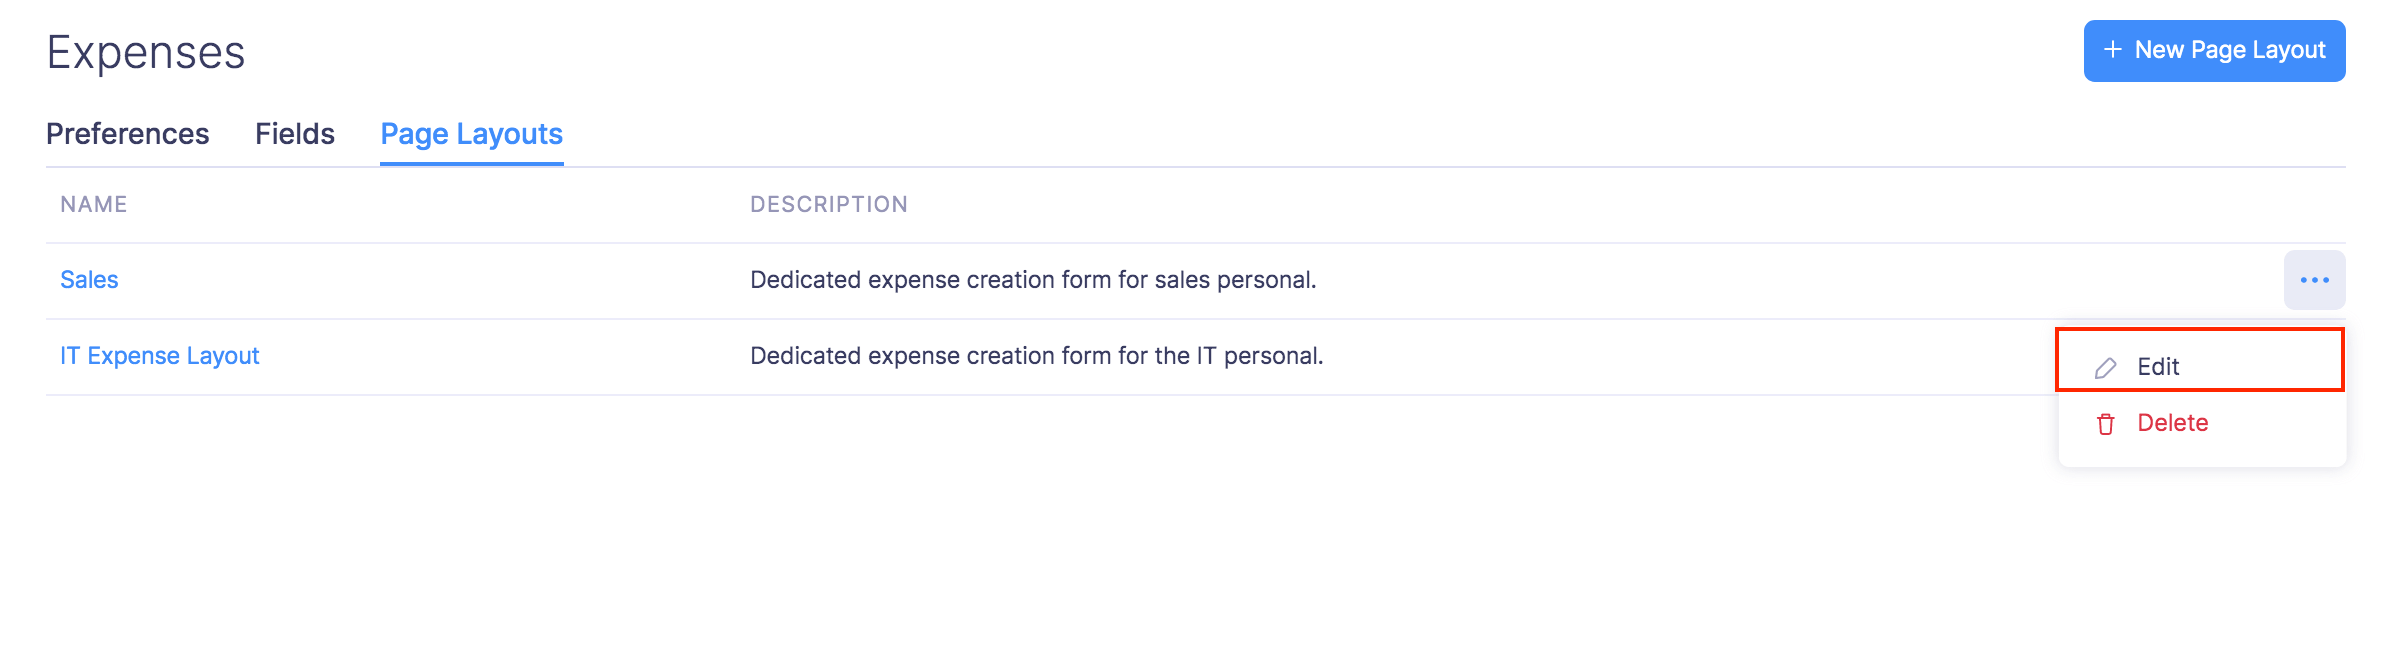Click the pencil icon beside Edit
The width and height of the screenshot is (2394, 650).
[2105, 368]
